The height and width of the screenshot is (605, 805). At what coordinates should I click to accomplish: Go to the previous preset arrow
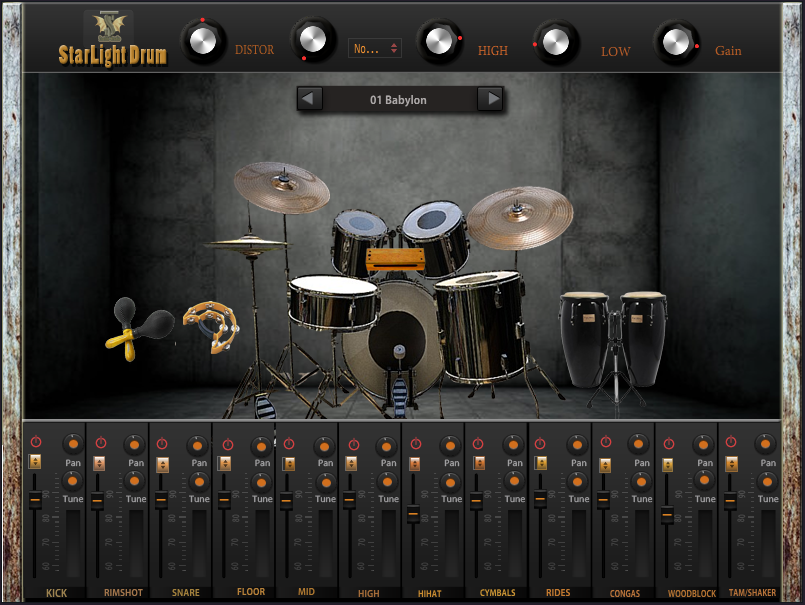click(x=310, y=99)
